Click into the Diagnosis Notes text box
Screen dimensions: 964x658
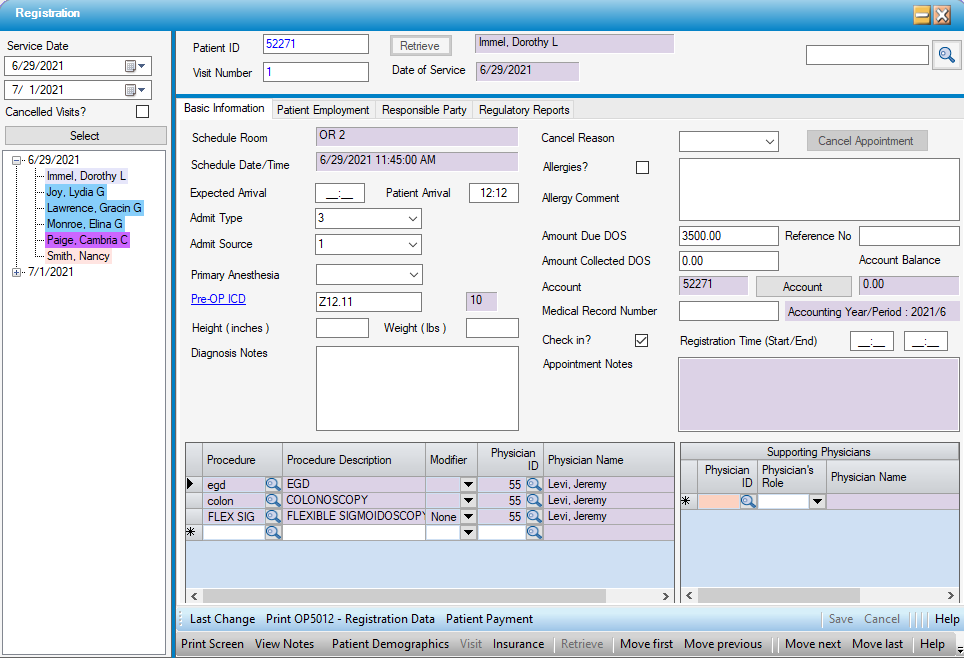point(417,388)
